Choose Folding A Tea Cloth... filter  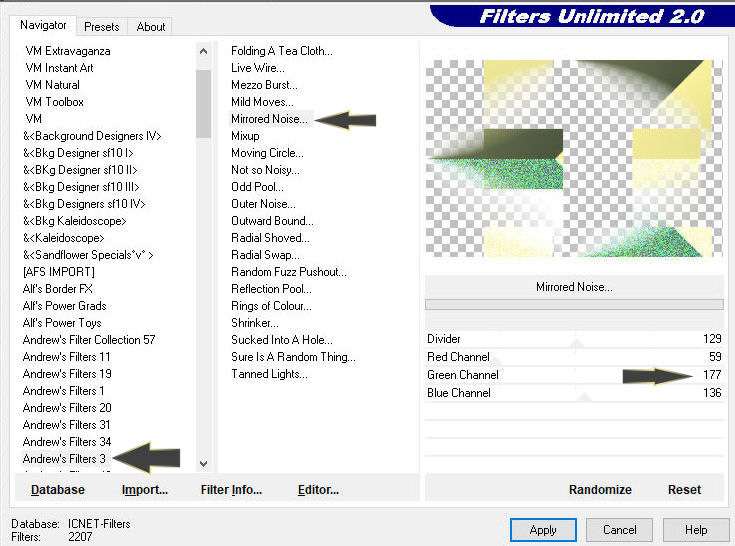click(x=282, y=51)
